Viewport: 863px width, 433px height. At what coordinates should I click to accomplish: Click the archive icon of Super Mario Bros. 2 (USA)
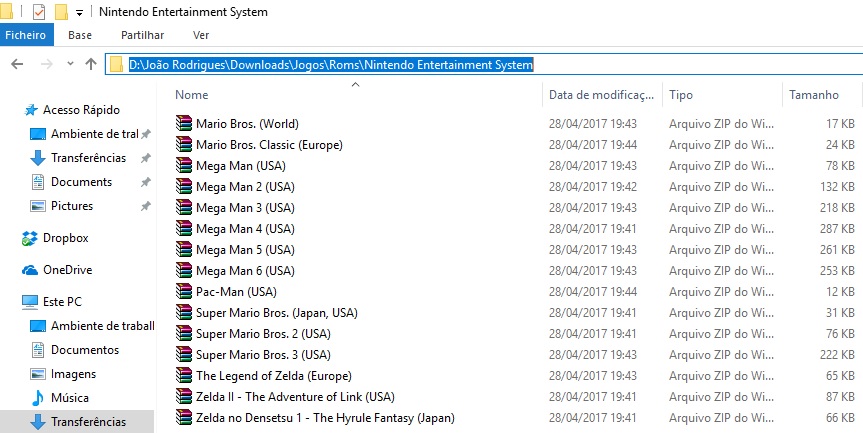(184, 333)
